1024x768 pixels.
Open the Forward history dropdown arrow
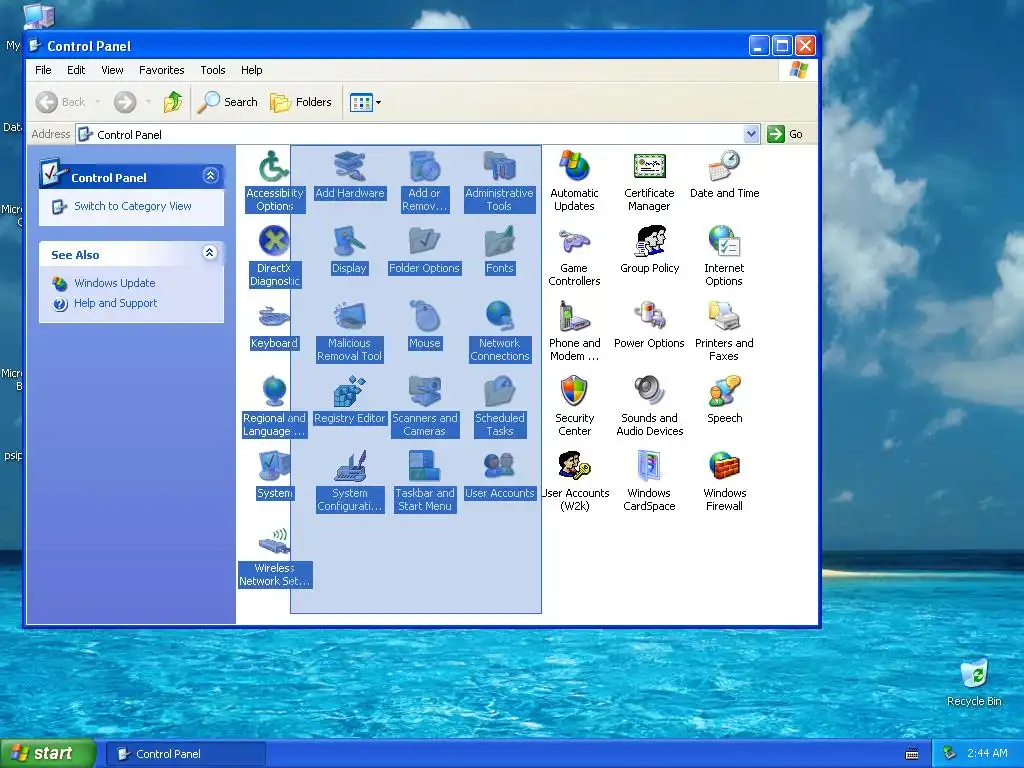point(148,102)
